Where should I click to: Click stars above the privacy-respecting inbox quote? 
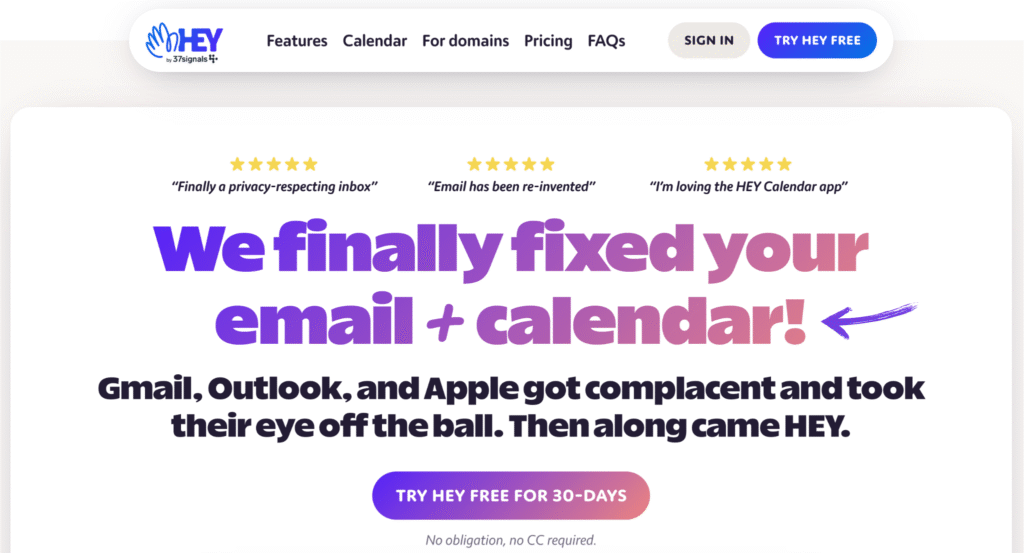274,164
